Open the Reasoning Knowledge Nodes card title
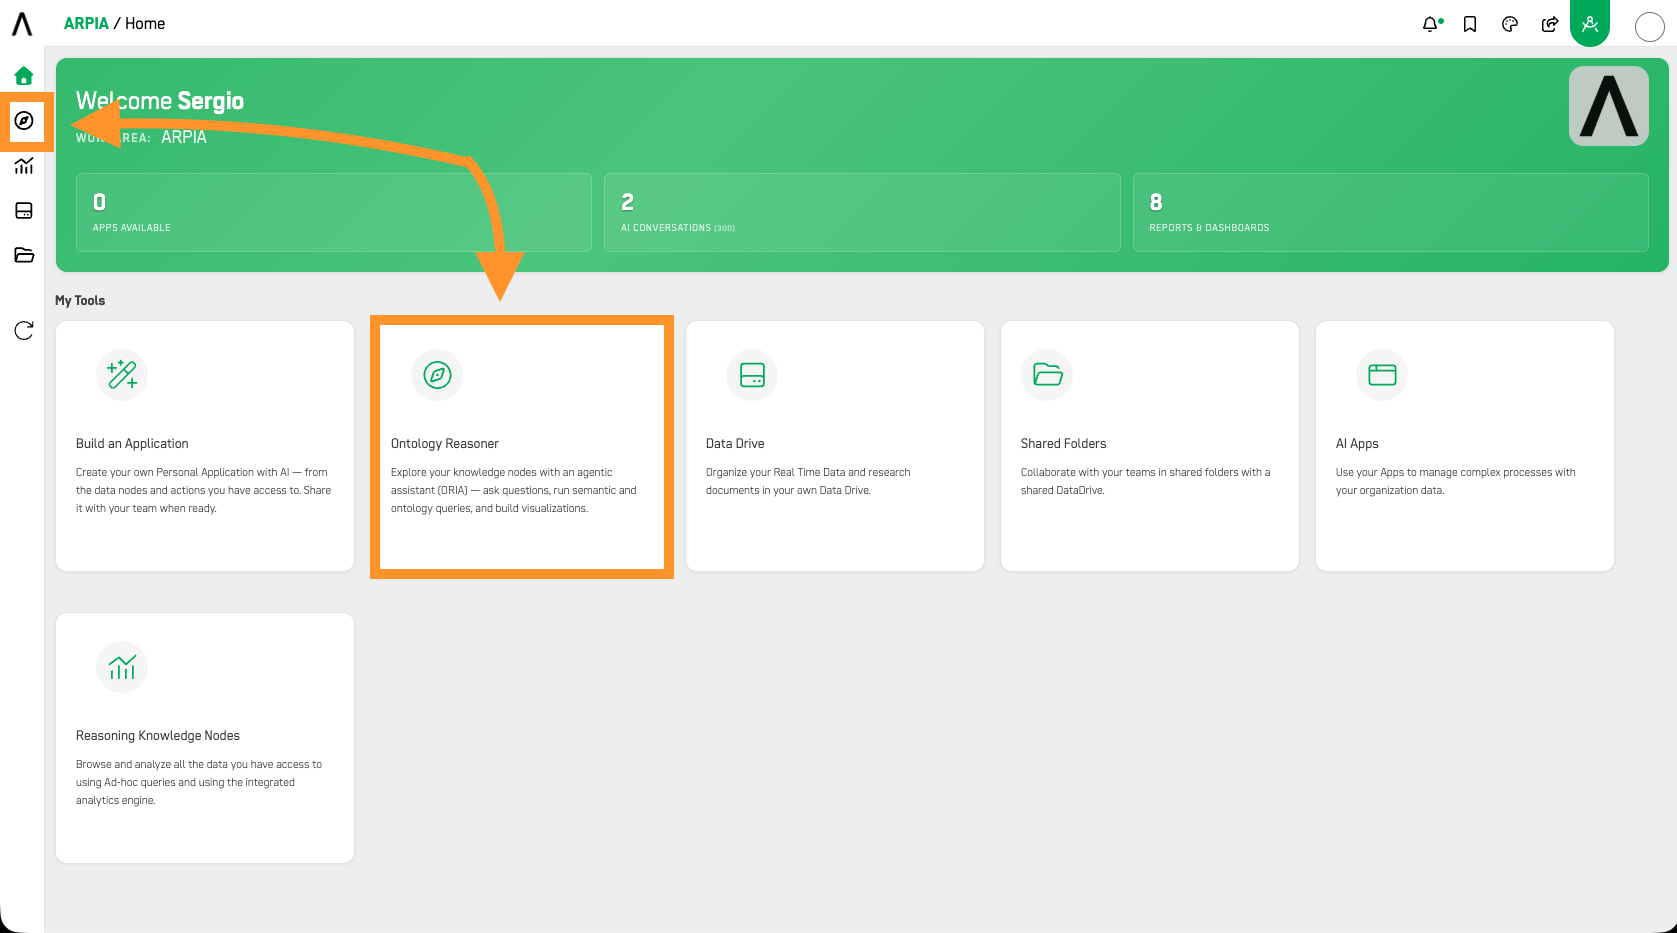This screenshot has height=933, width=1677. pos(158,736)
